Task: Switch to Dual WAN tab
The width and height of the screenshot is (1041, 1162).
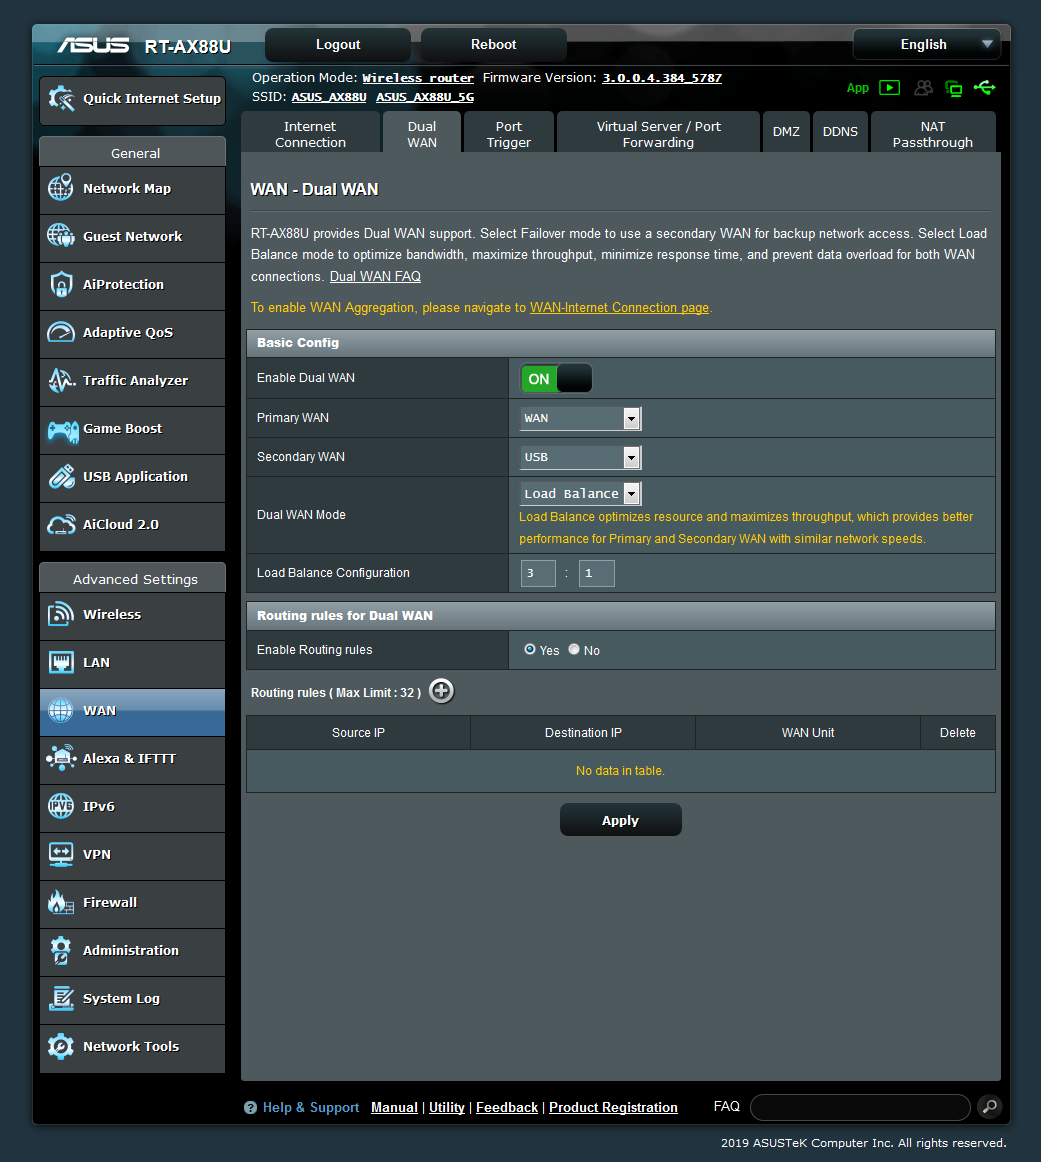Action: (422, 134)
